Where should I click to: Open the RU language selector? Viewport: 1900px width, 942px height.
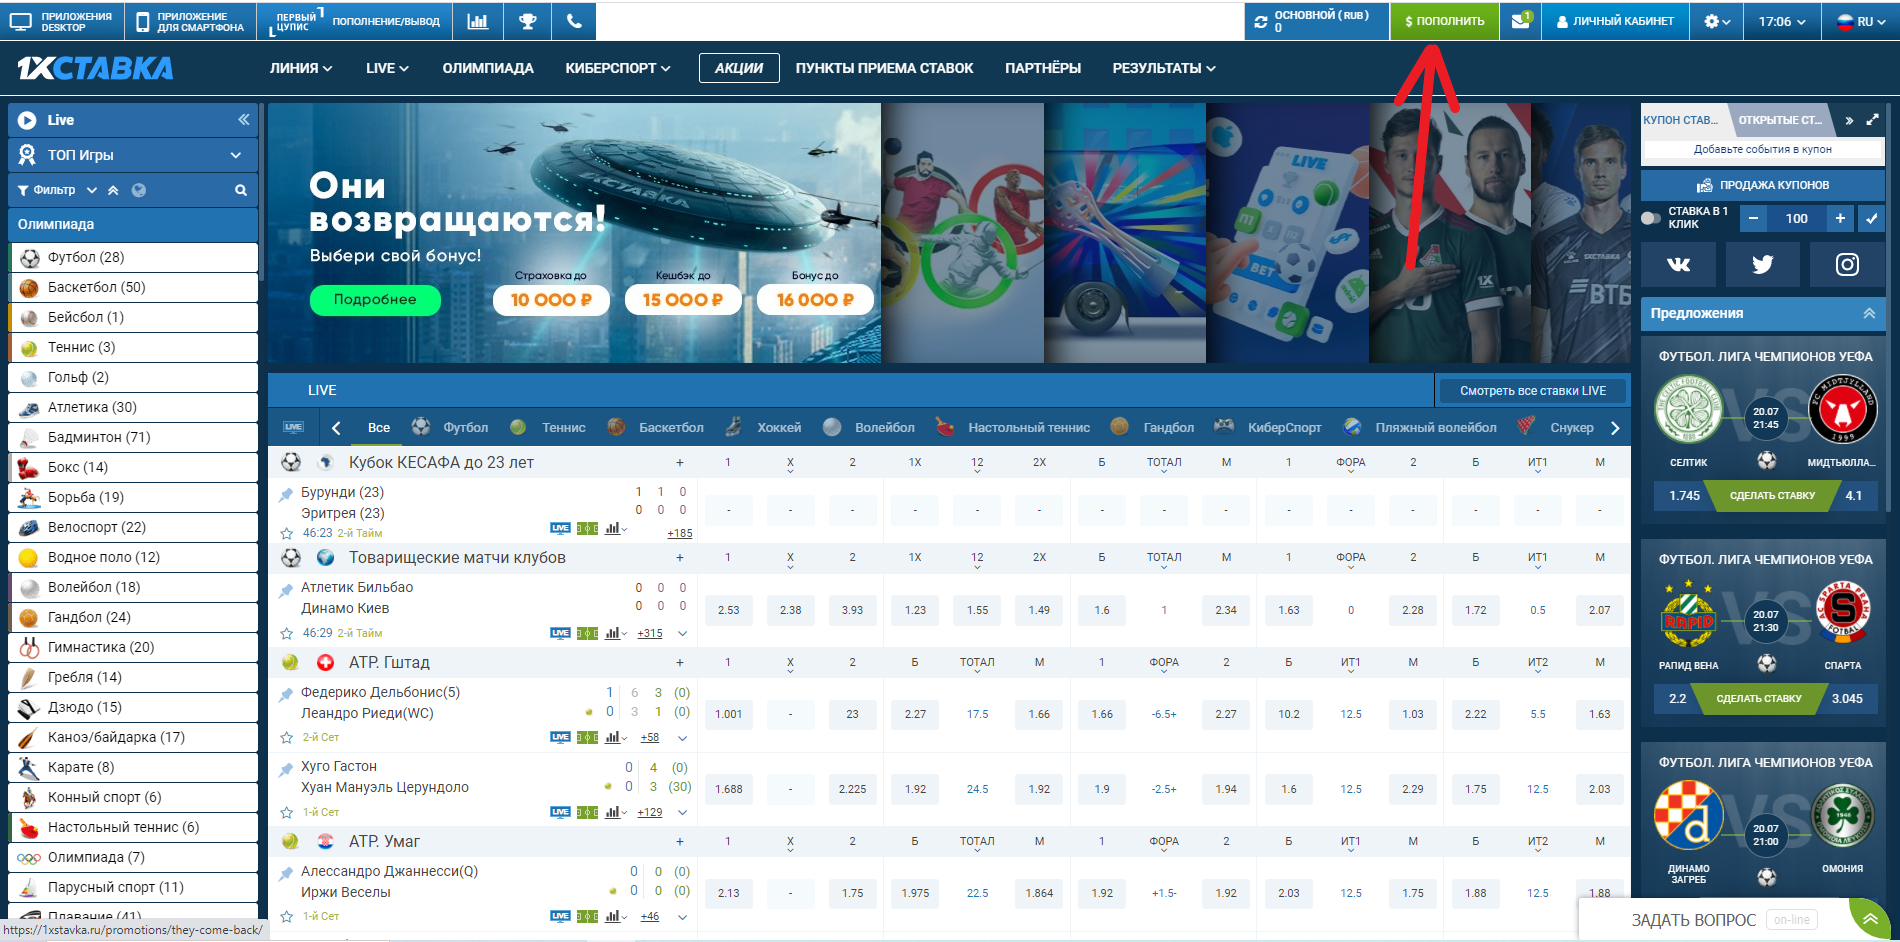click(x=1860, y=21)
